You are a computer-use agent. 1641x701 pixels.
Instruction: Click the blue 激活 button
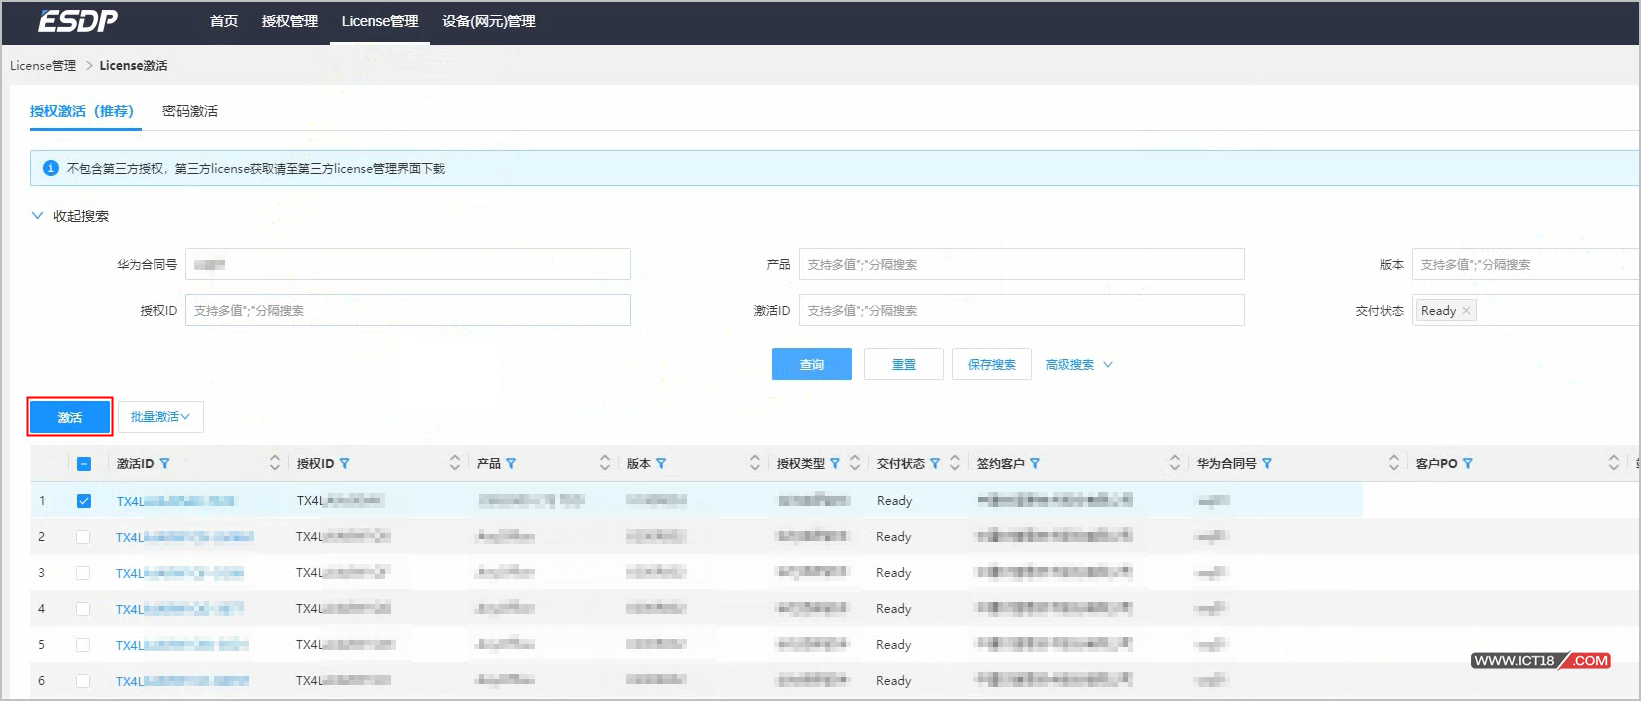tap(70, 417)
